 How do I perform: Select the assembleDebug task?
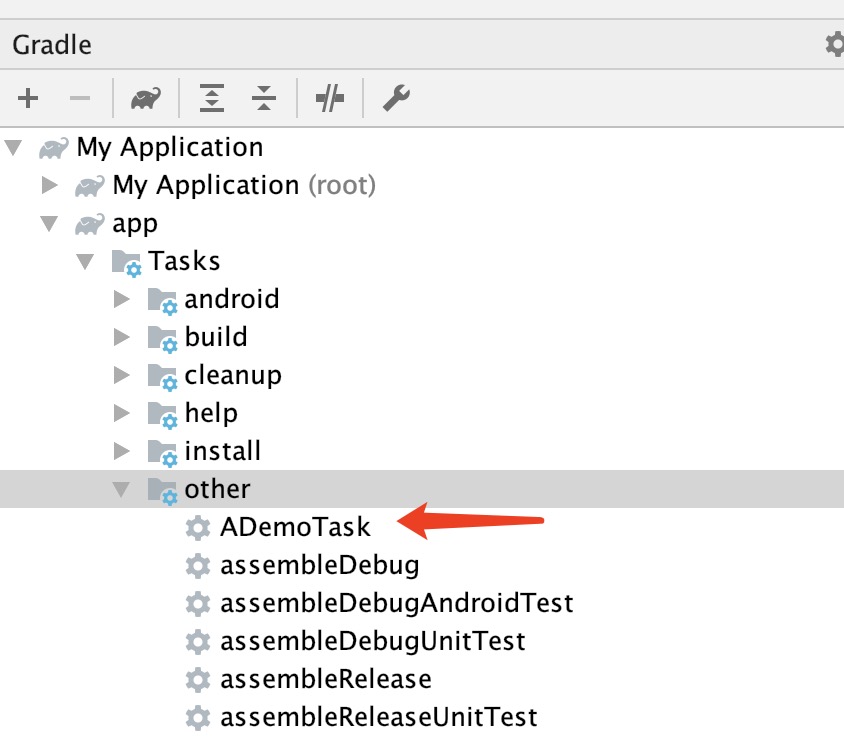coord(319,565)
